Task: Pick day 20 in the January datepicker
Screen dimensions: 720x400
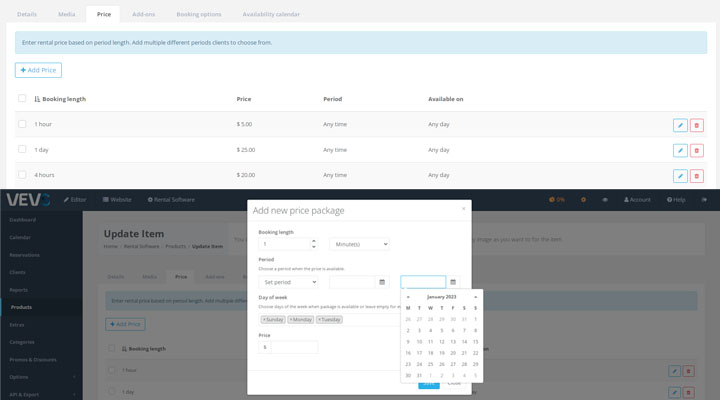Action: (453, 353)
